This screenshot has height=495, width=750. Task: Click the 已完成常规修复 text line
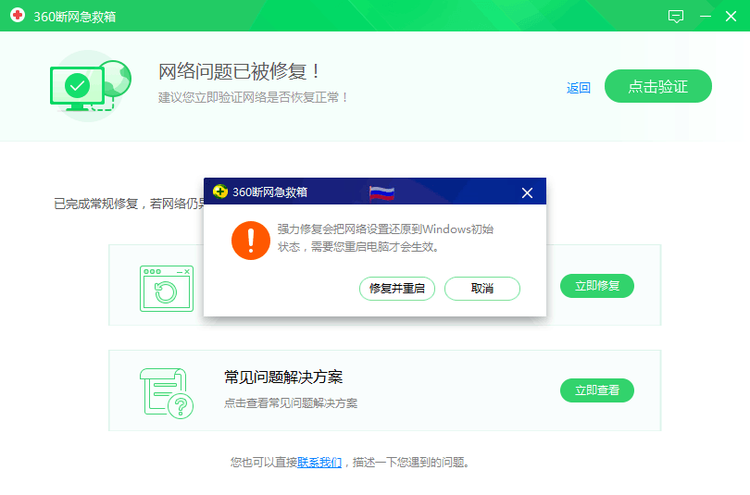coord(129,204)
